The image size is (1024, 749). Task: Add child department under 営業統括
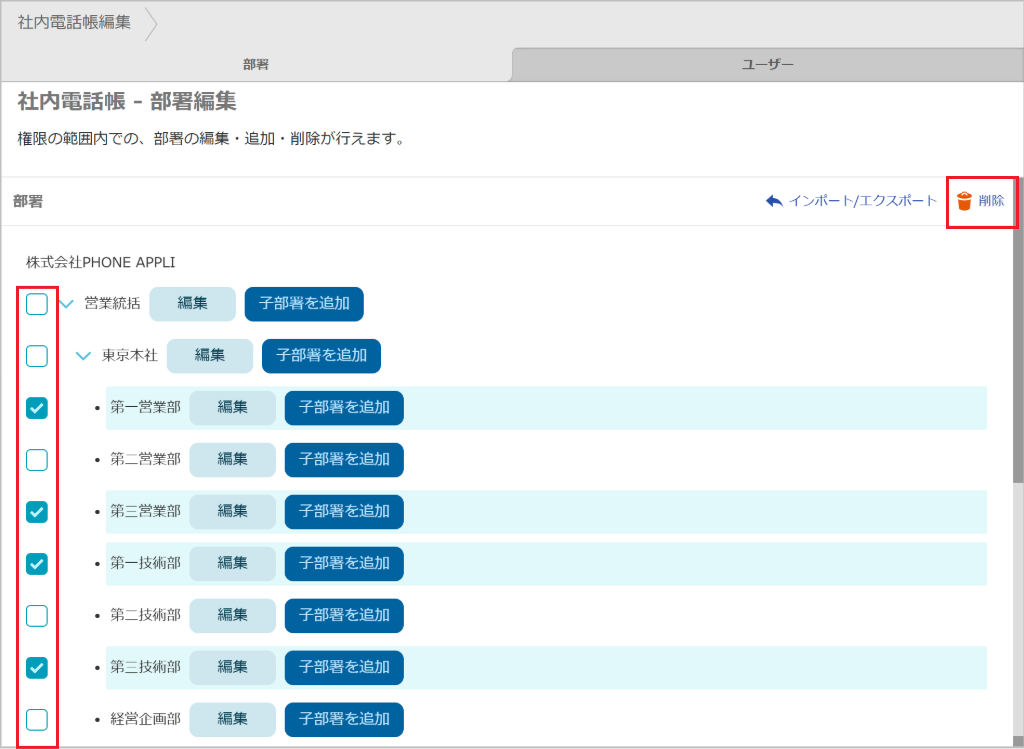pos(304,304)
